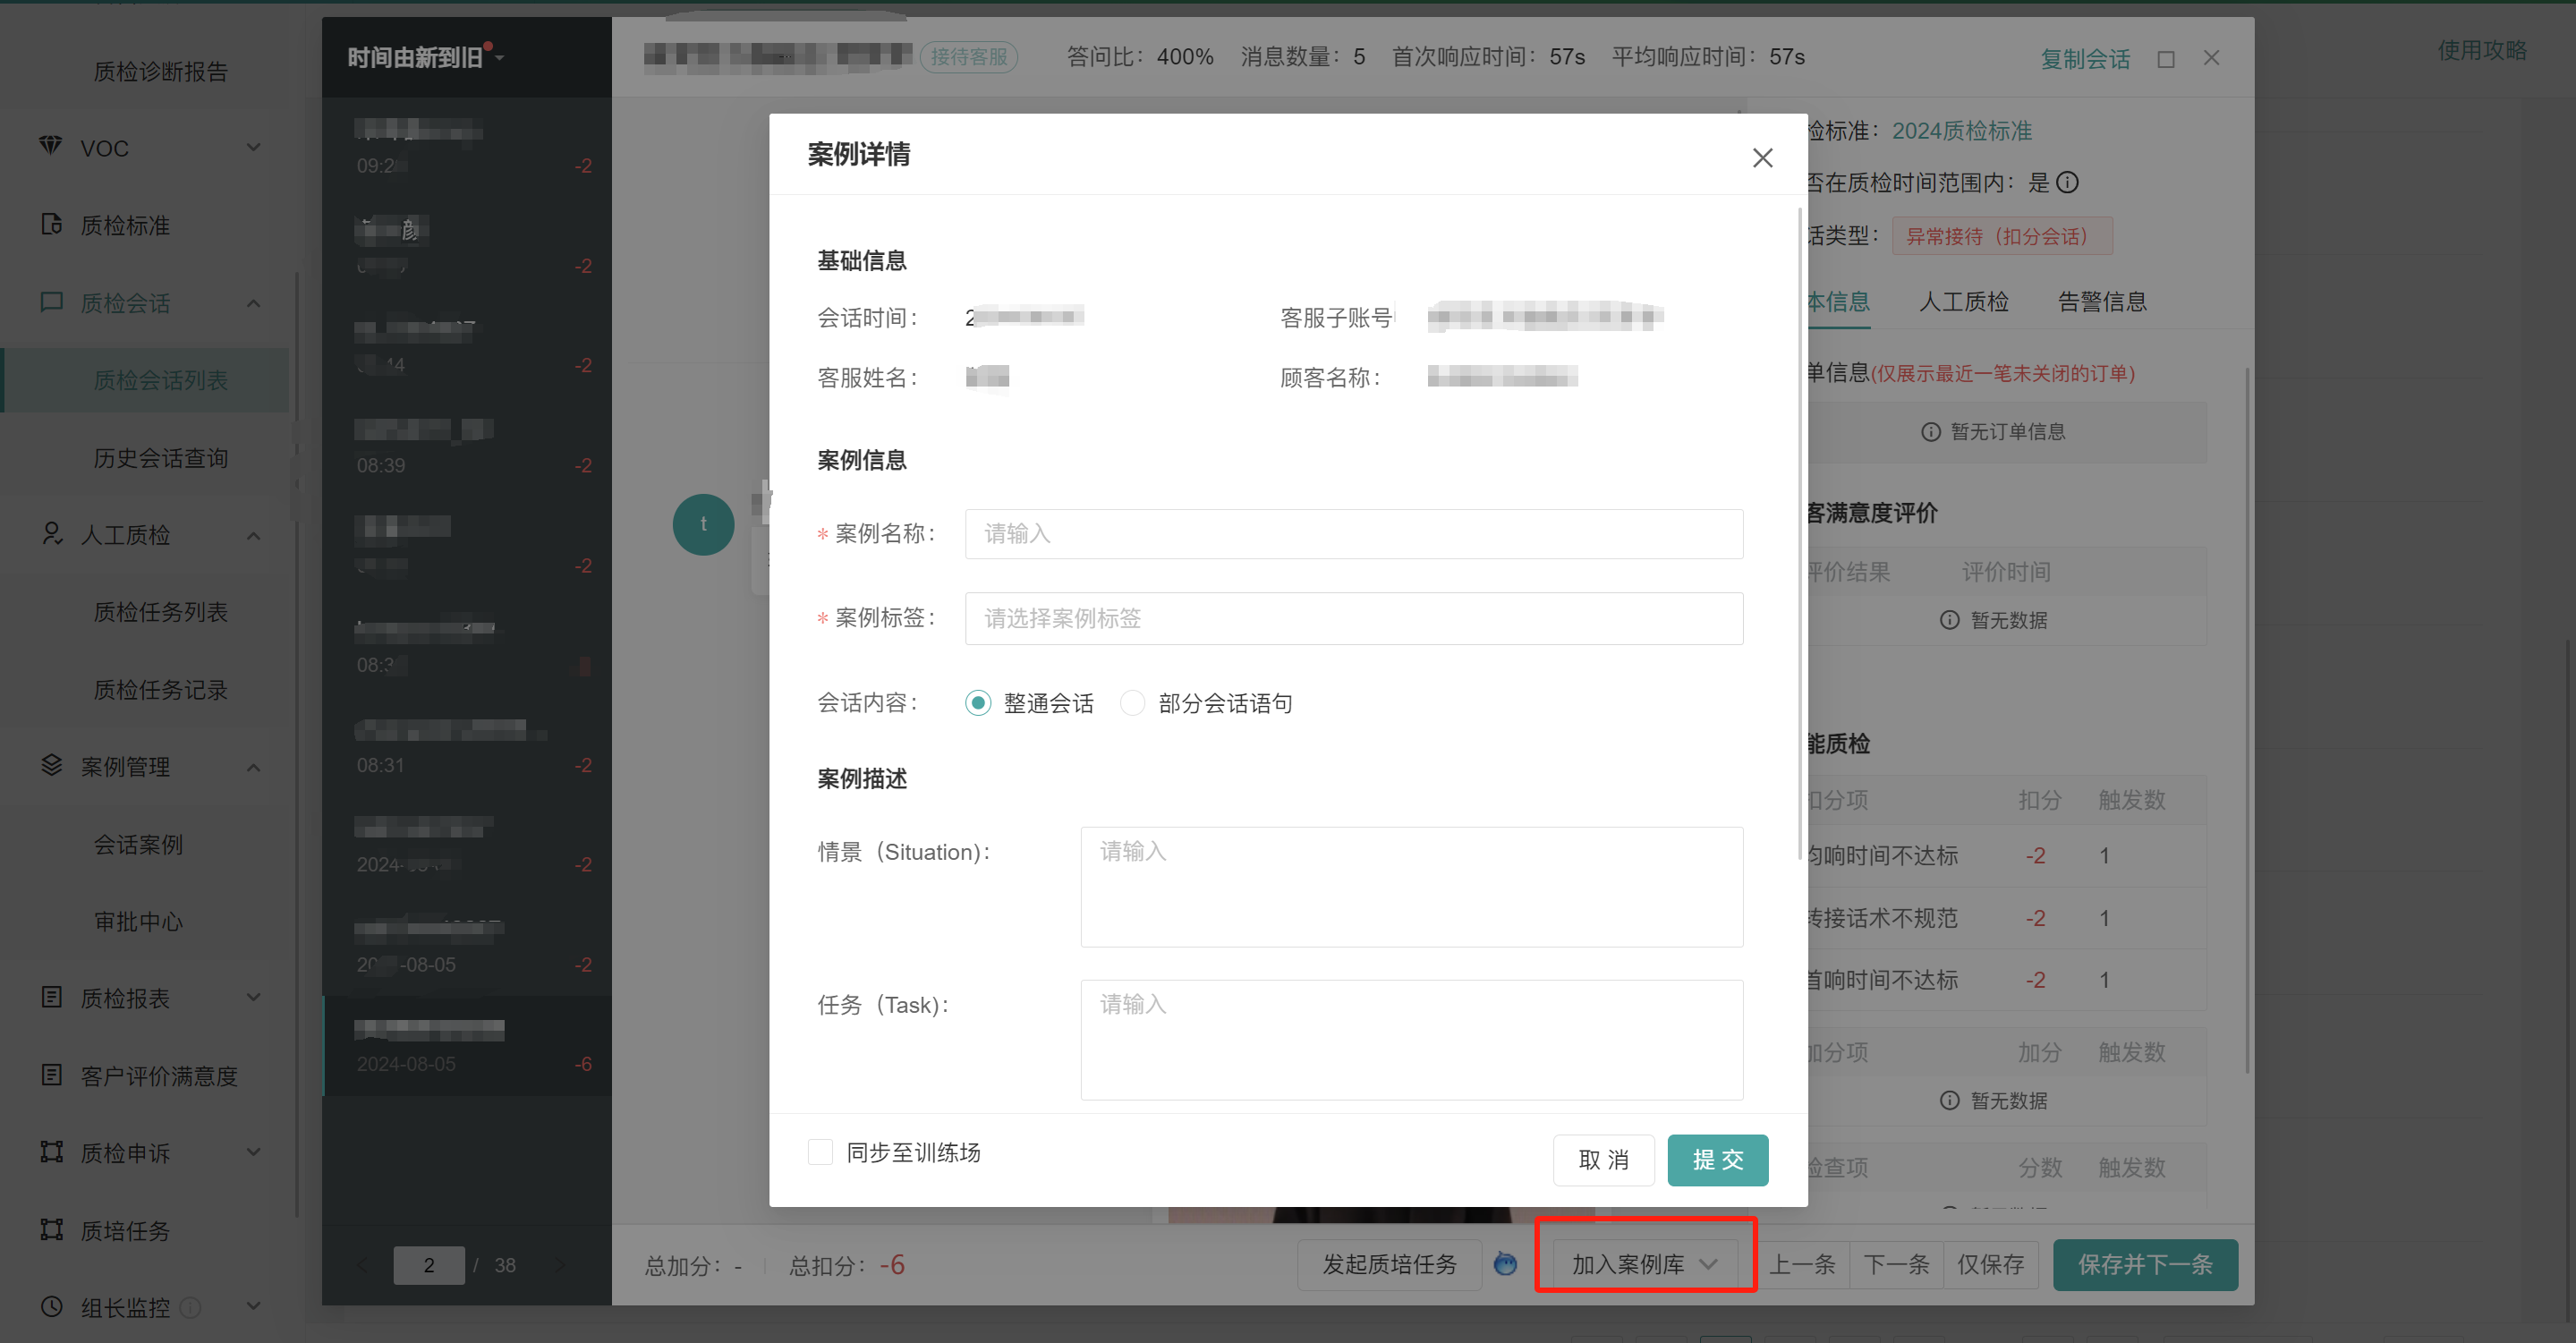Image resolution: width=2576 pixels, height=1343 pixels.
Task: Close the session detail panel X icon
Action: click(x=2211, y=58)
